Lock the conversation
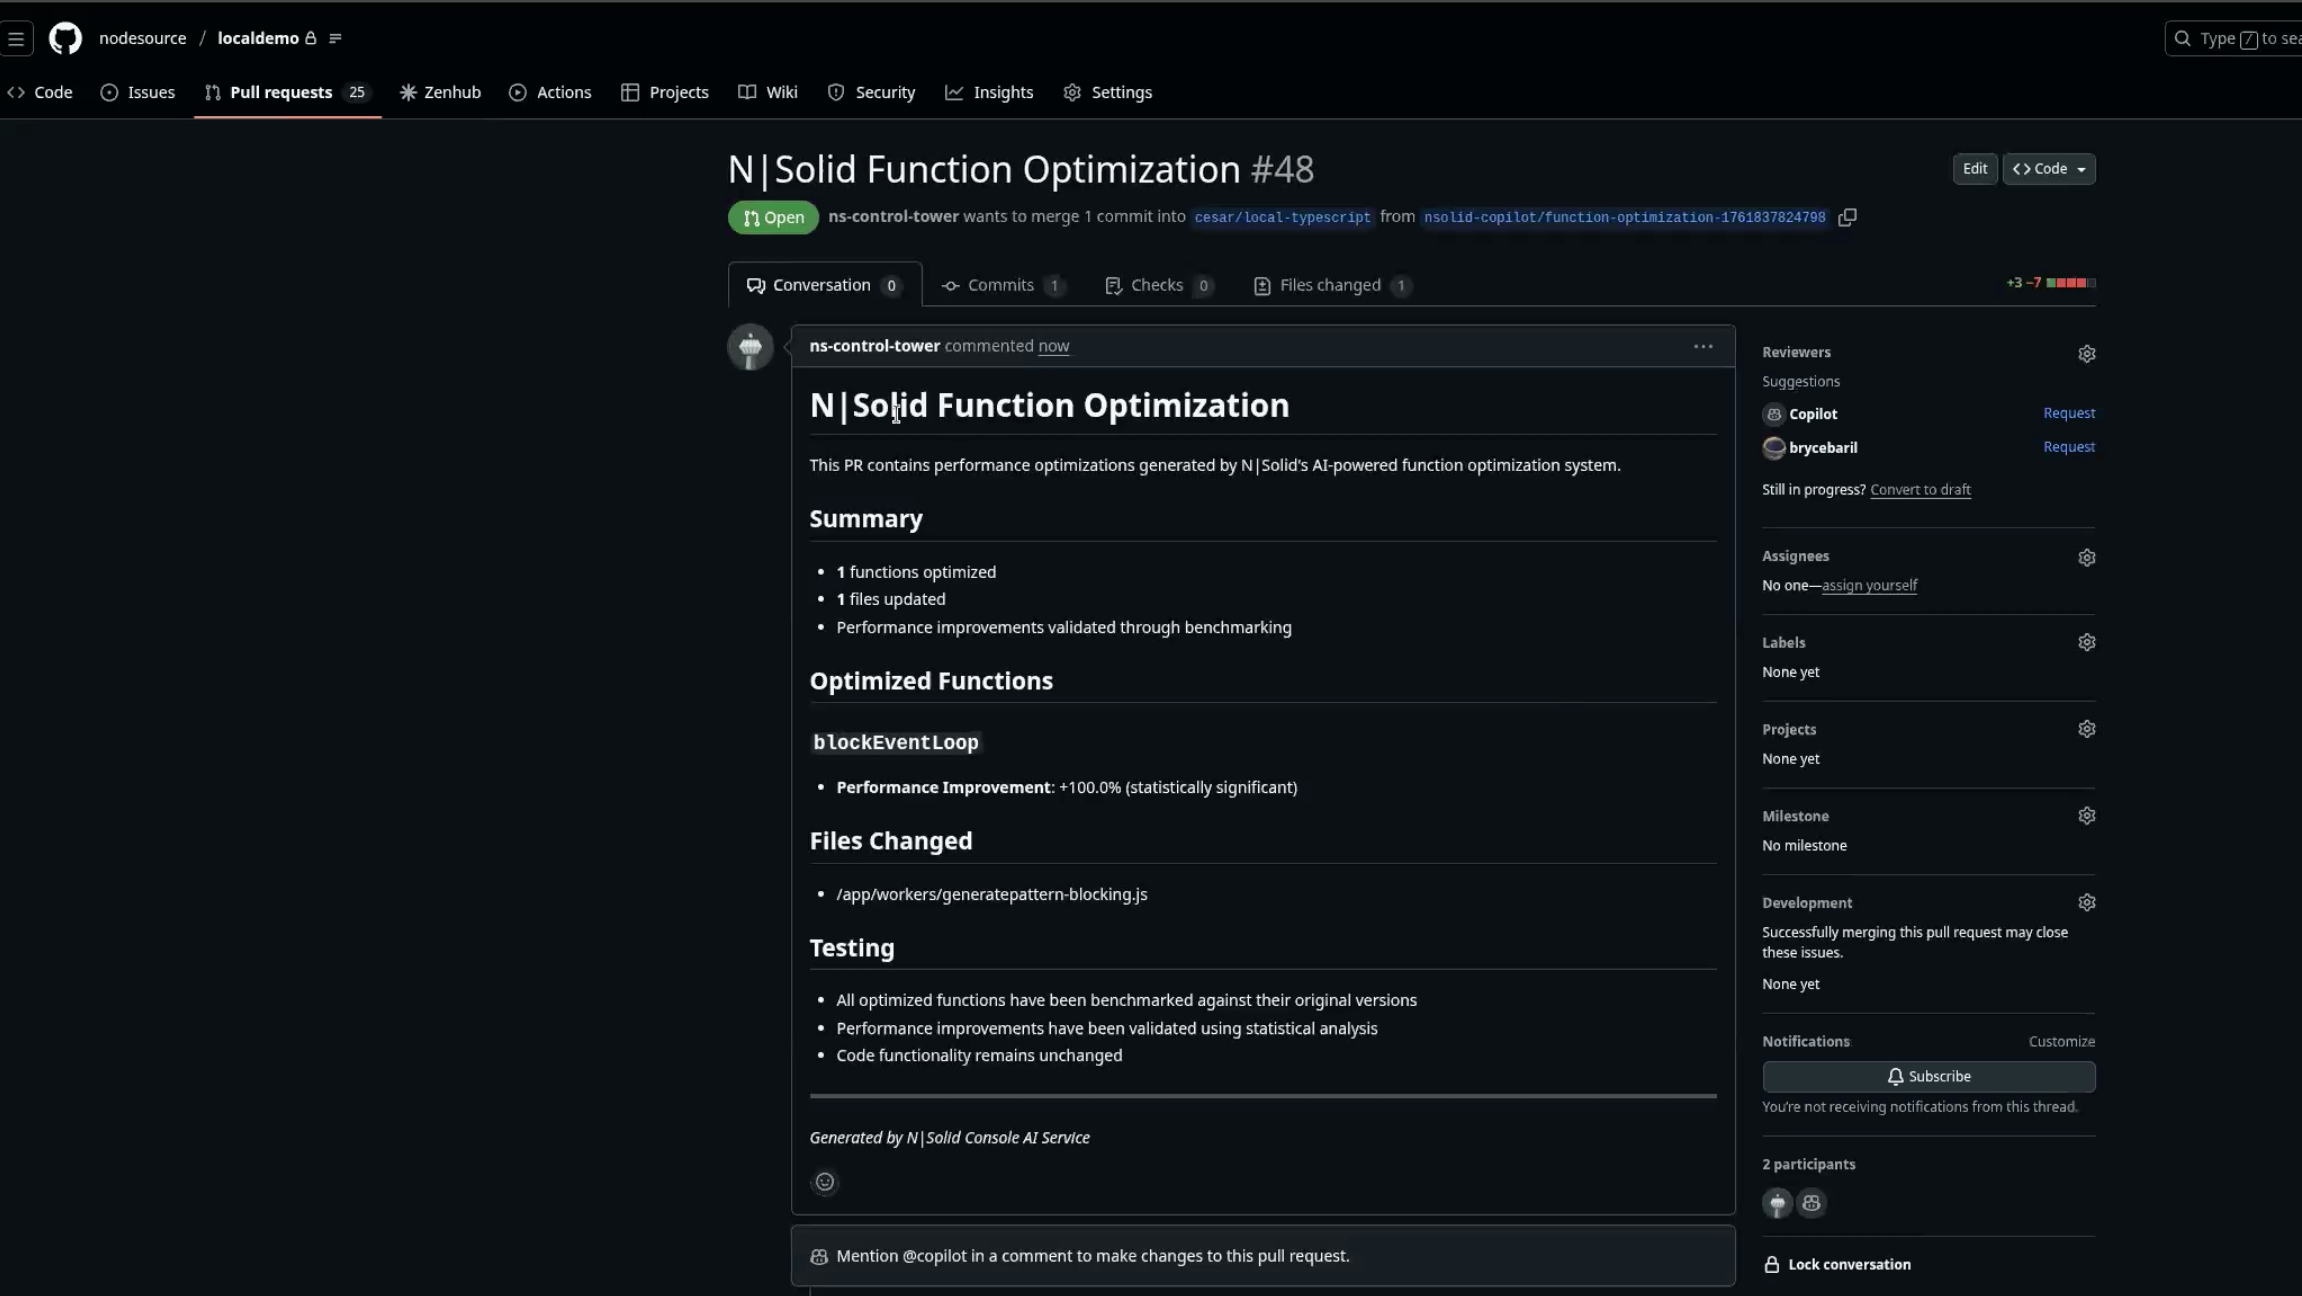 pyautogui.click(x=1846, y=1263)
